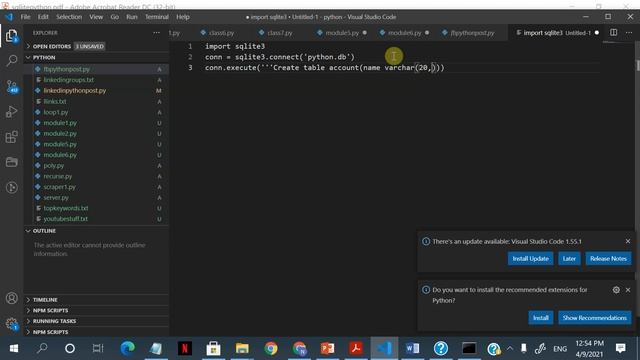This screenshot has height=360, width=640.
Task: Open the Extensions view
Action: click(11, 137)
